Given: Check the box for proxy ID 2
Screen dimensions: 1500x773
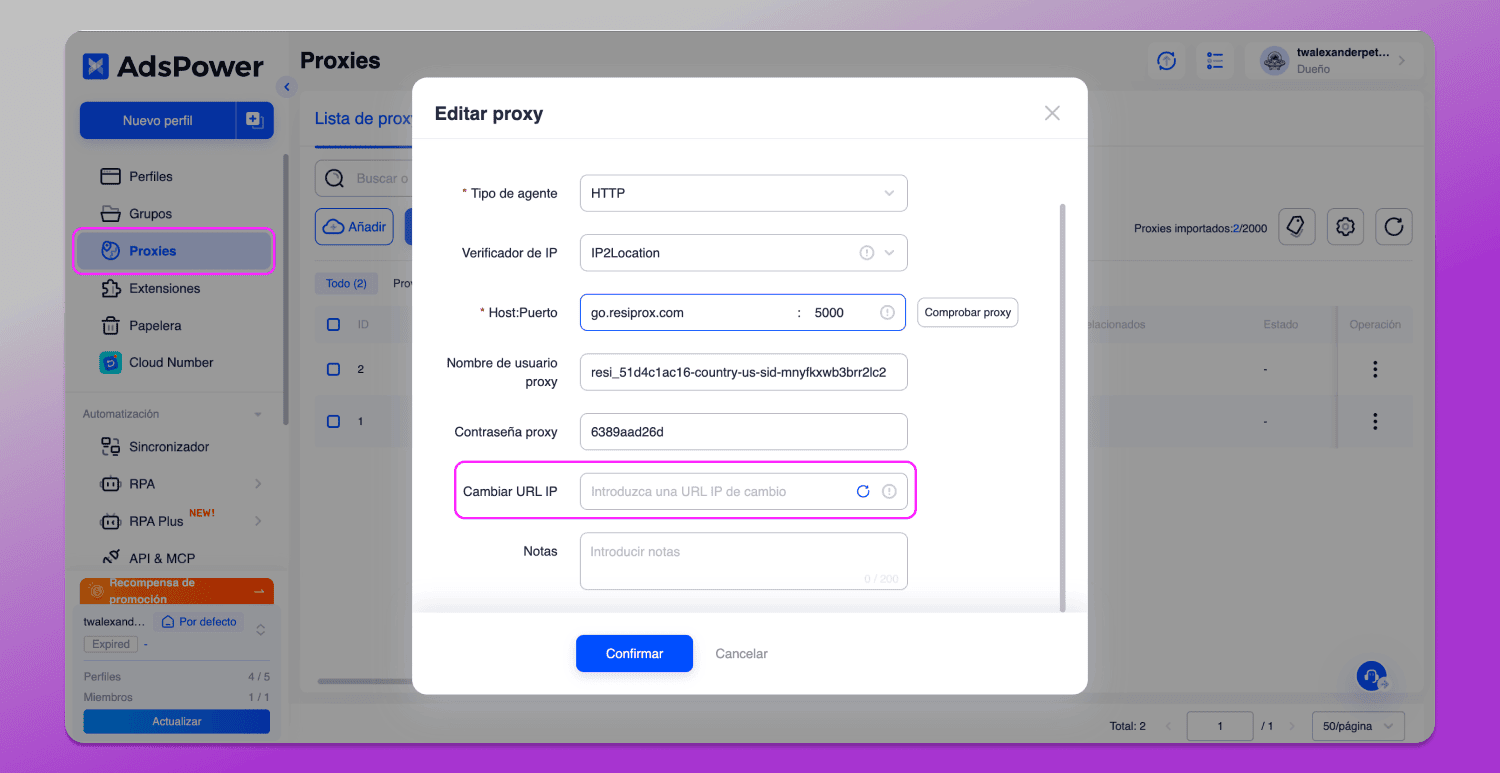Looking at the screenshot, I should tap(334, 369).
